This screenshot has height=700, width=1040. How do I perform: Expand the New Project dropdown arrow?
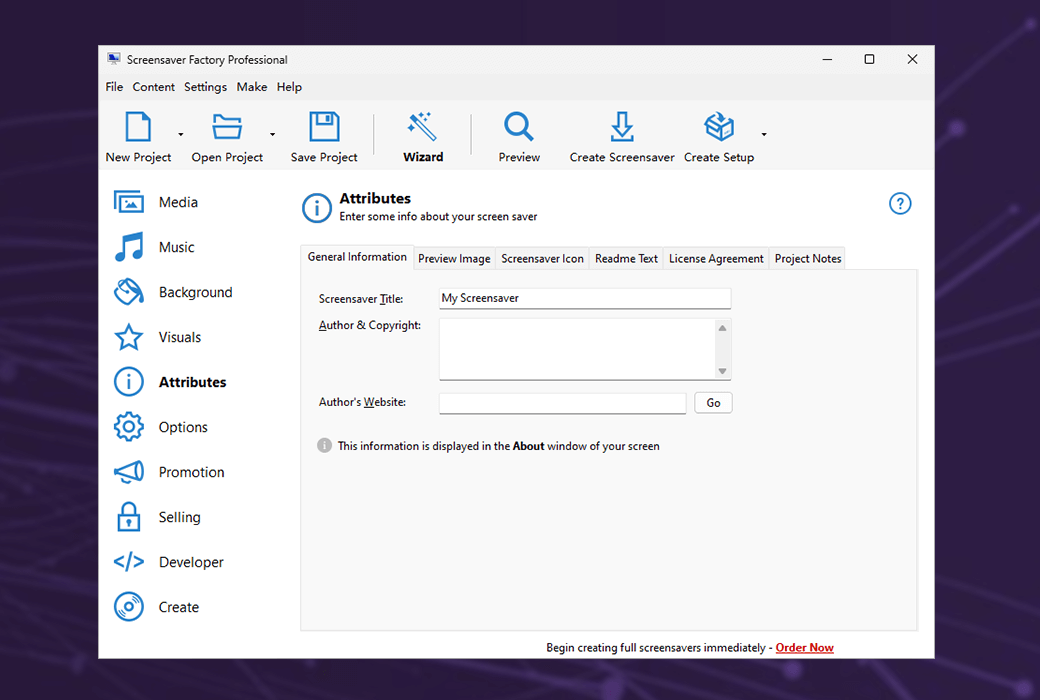180,135
